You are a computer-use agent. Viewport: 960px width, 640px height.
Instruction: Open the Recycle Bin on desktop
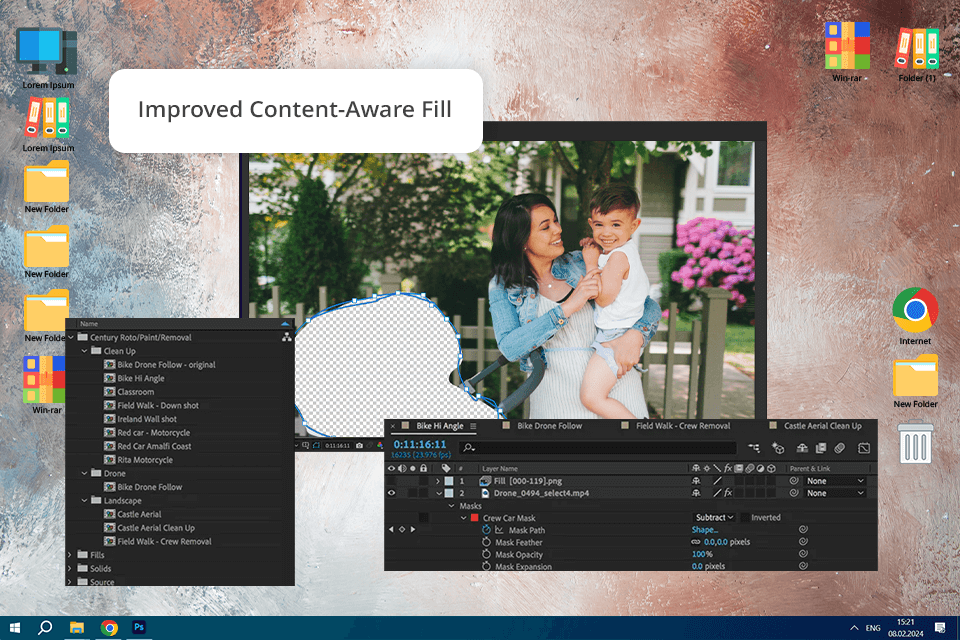915,443
